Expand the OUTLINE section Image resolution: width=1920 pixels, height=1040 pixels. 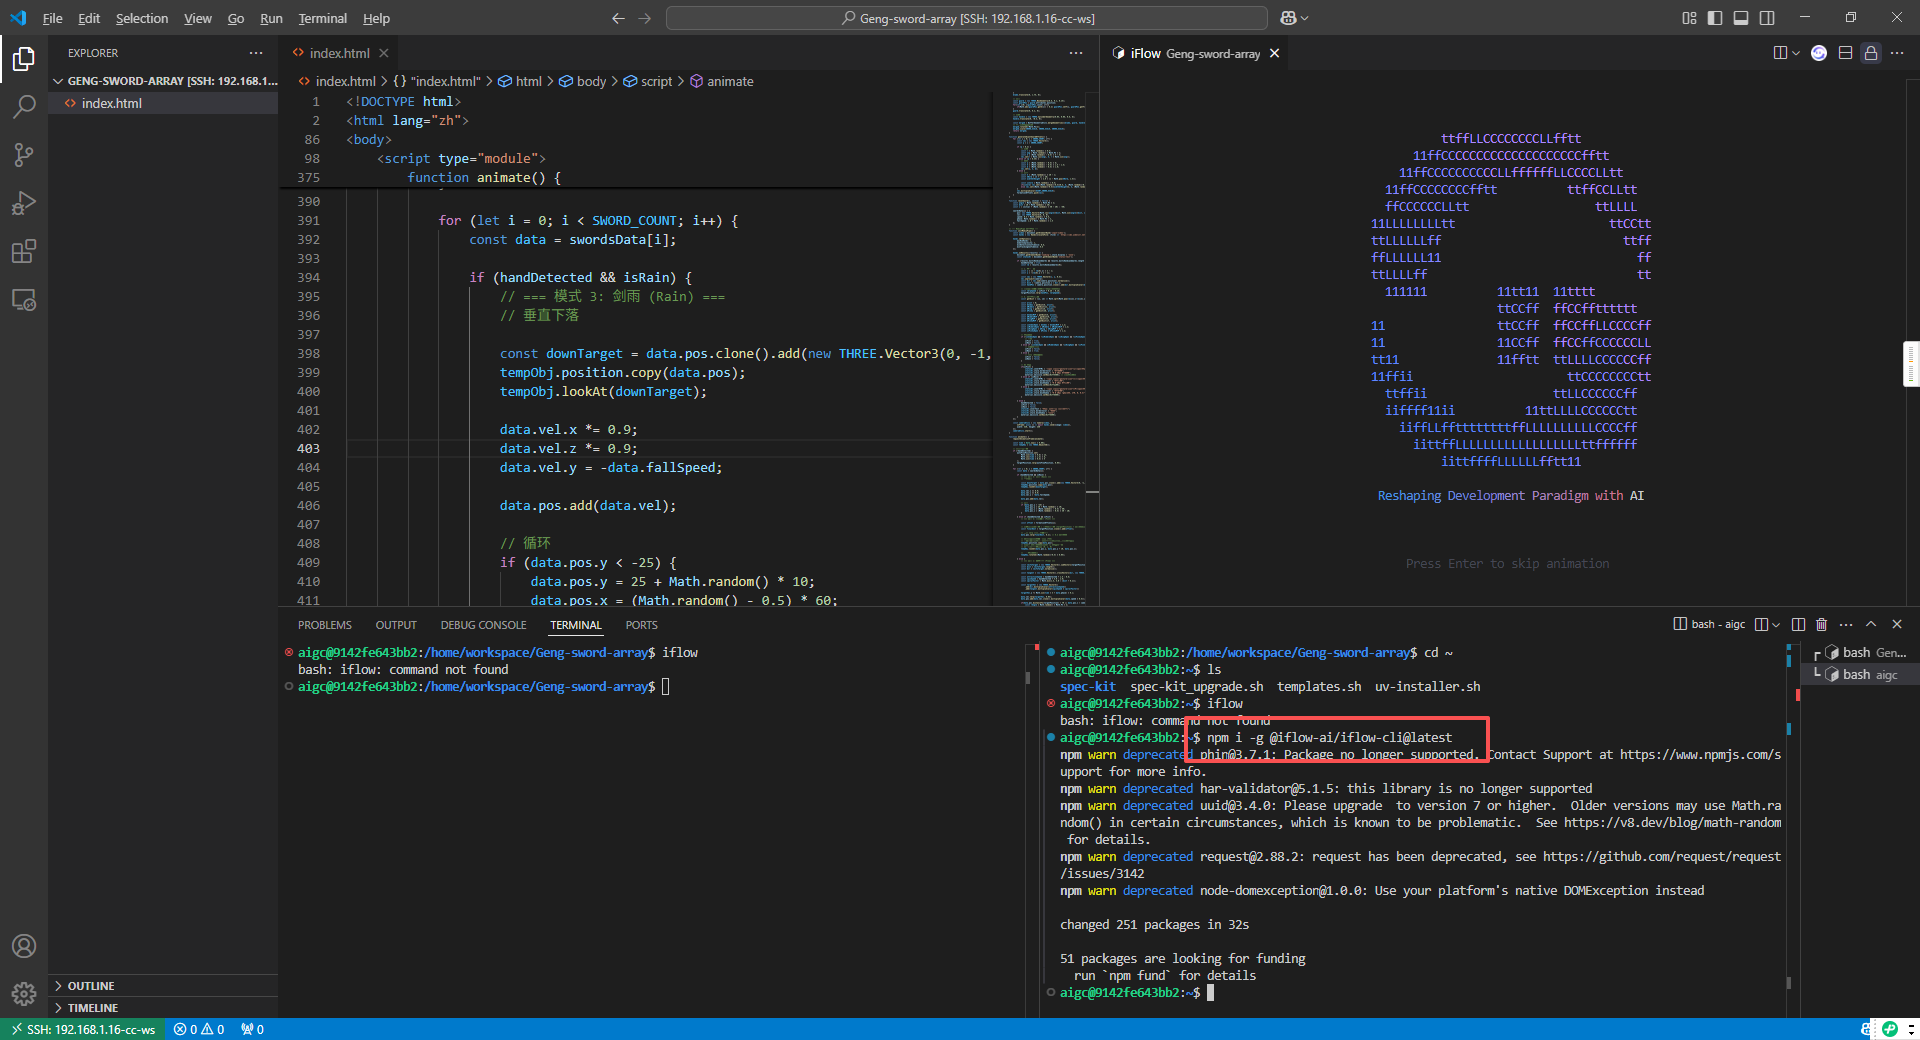[91, 986]
